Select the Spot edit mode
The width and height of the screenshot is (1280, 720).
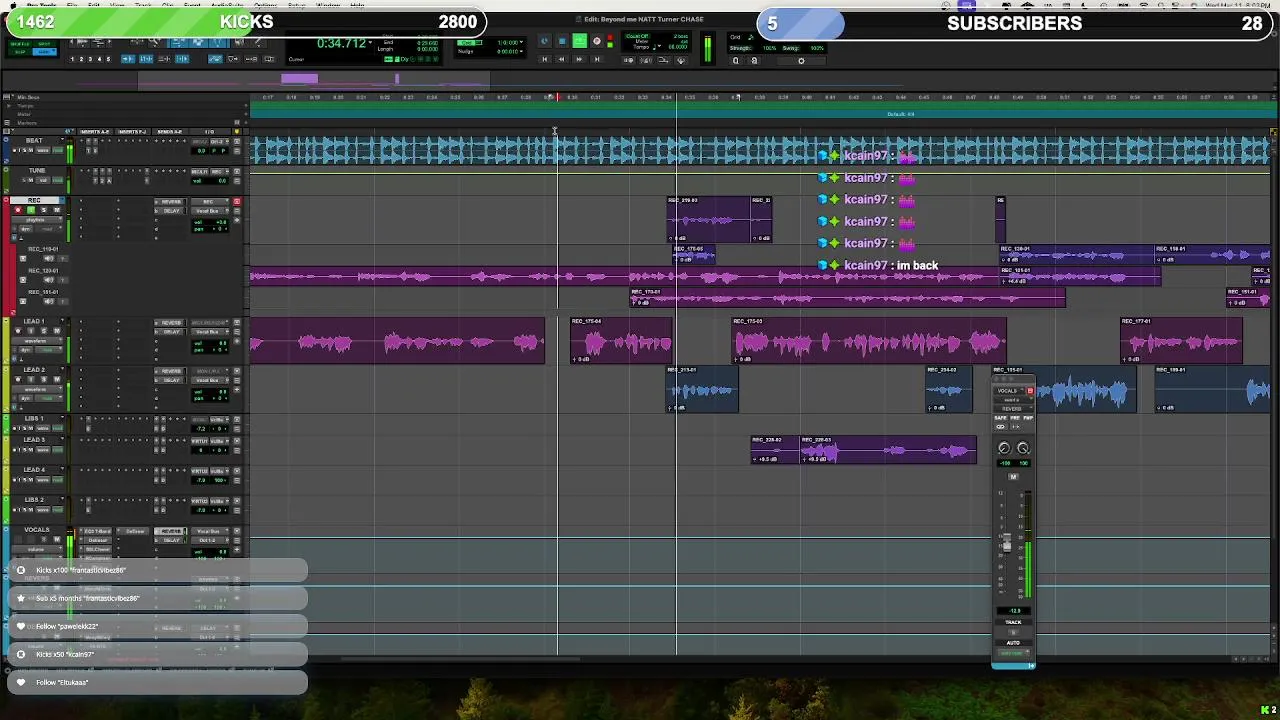[45, 44]
